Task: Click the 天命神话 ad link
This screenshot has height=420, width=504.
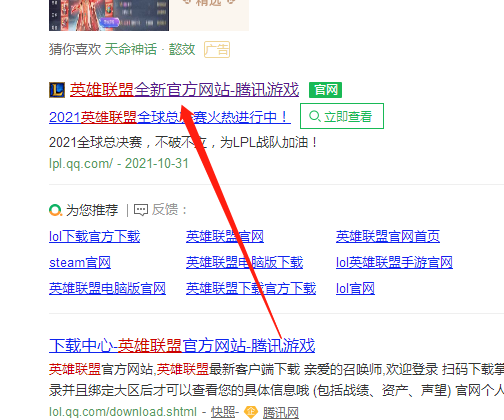Action: pyautogui.click(x=131, y=49)
